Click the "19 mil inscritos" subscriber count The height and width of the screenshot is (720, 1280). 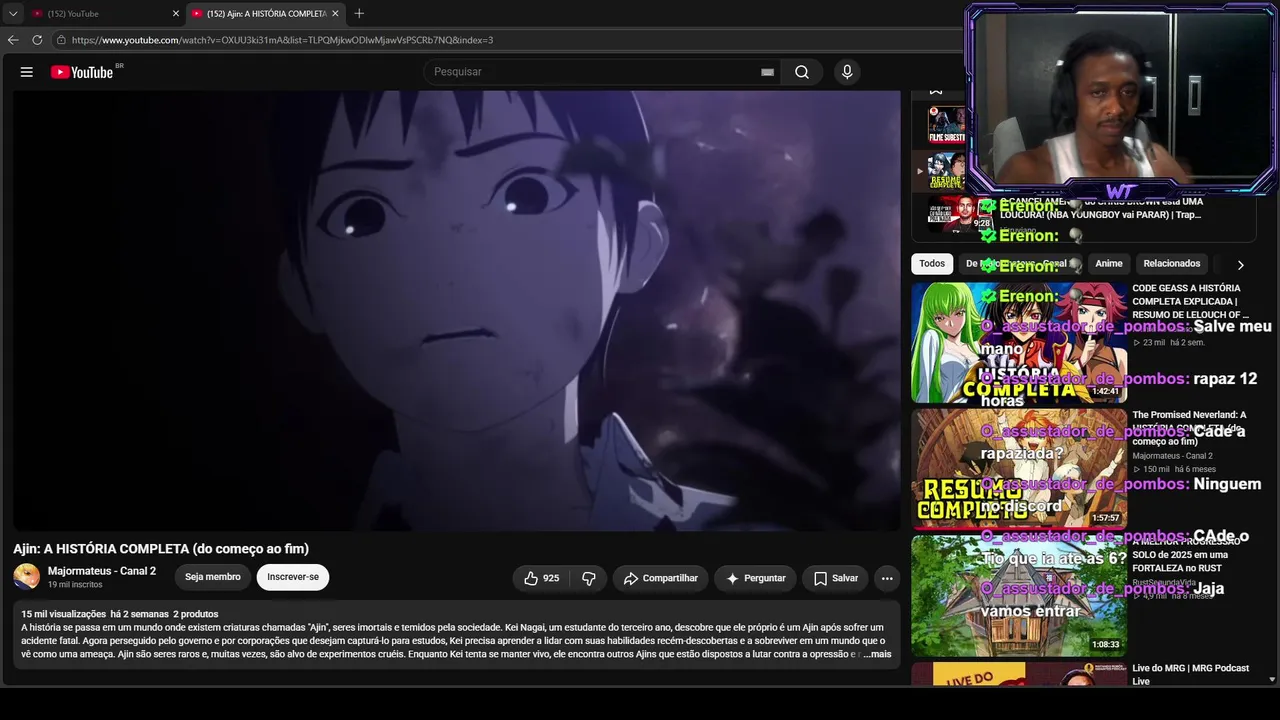75,585
